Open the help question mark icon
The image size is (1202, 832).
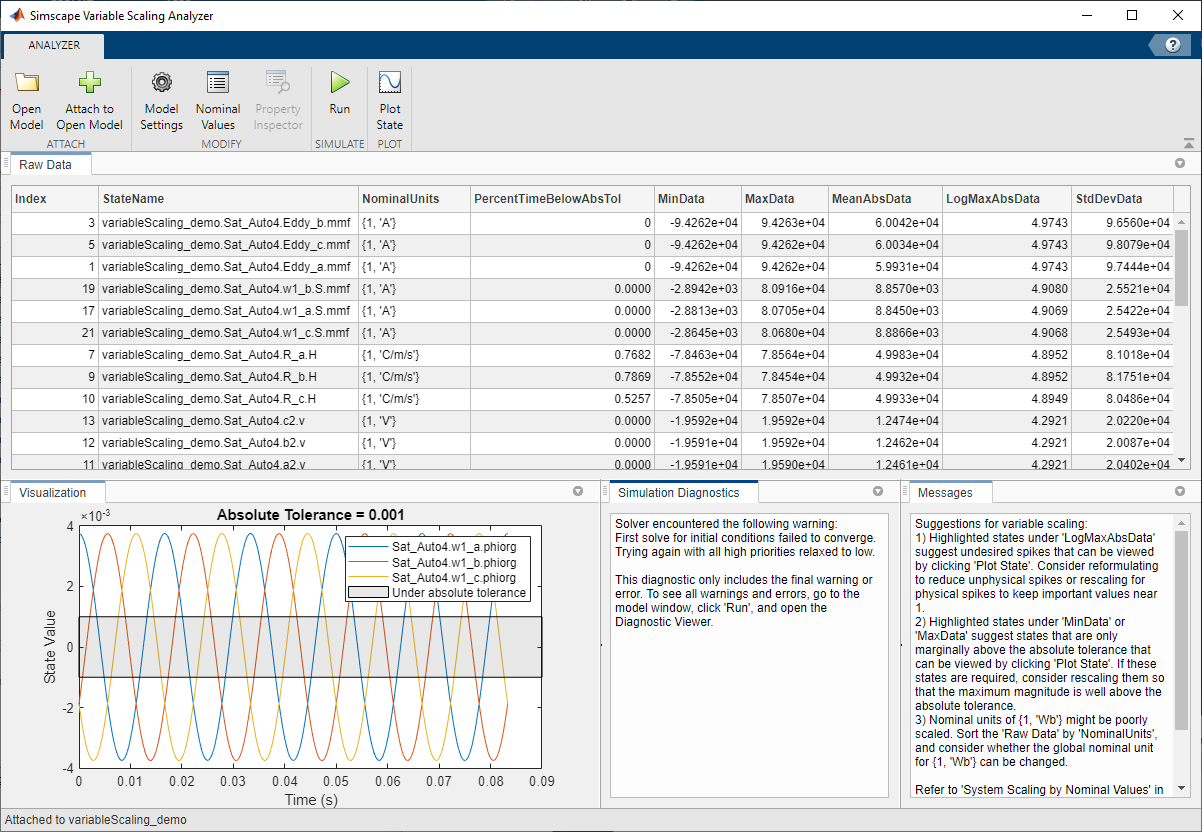click(1170, 45)
